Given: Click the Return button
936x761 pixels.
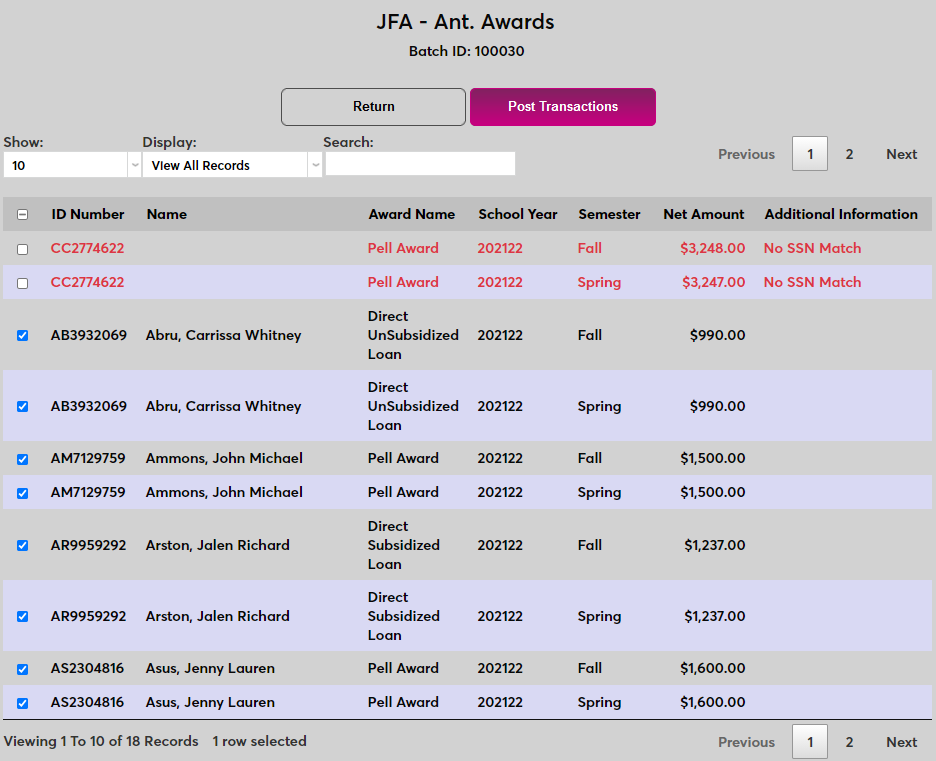Looking at the screenshot, I should pos(373,106).
